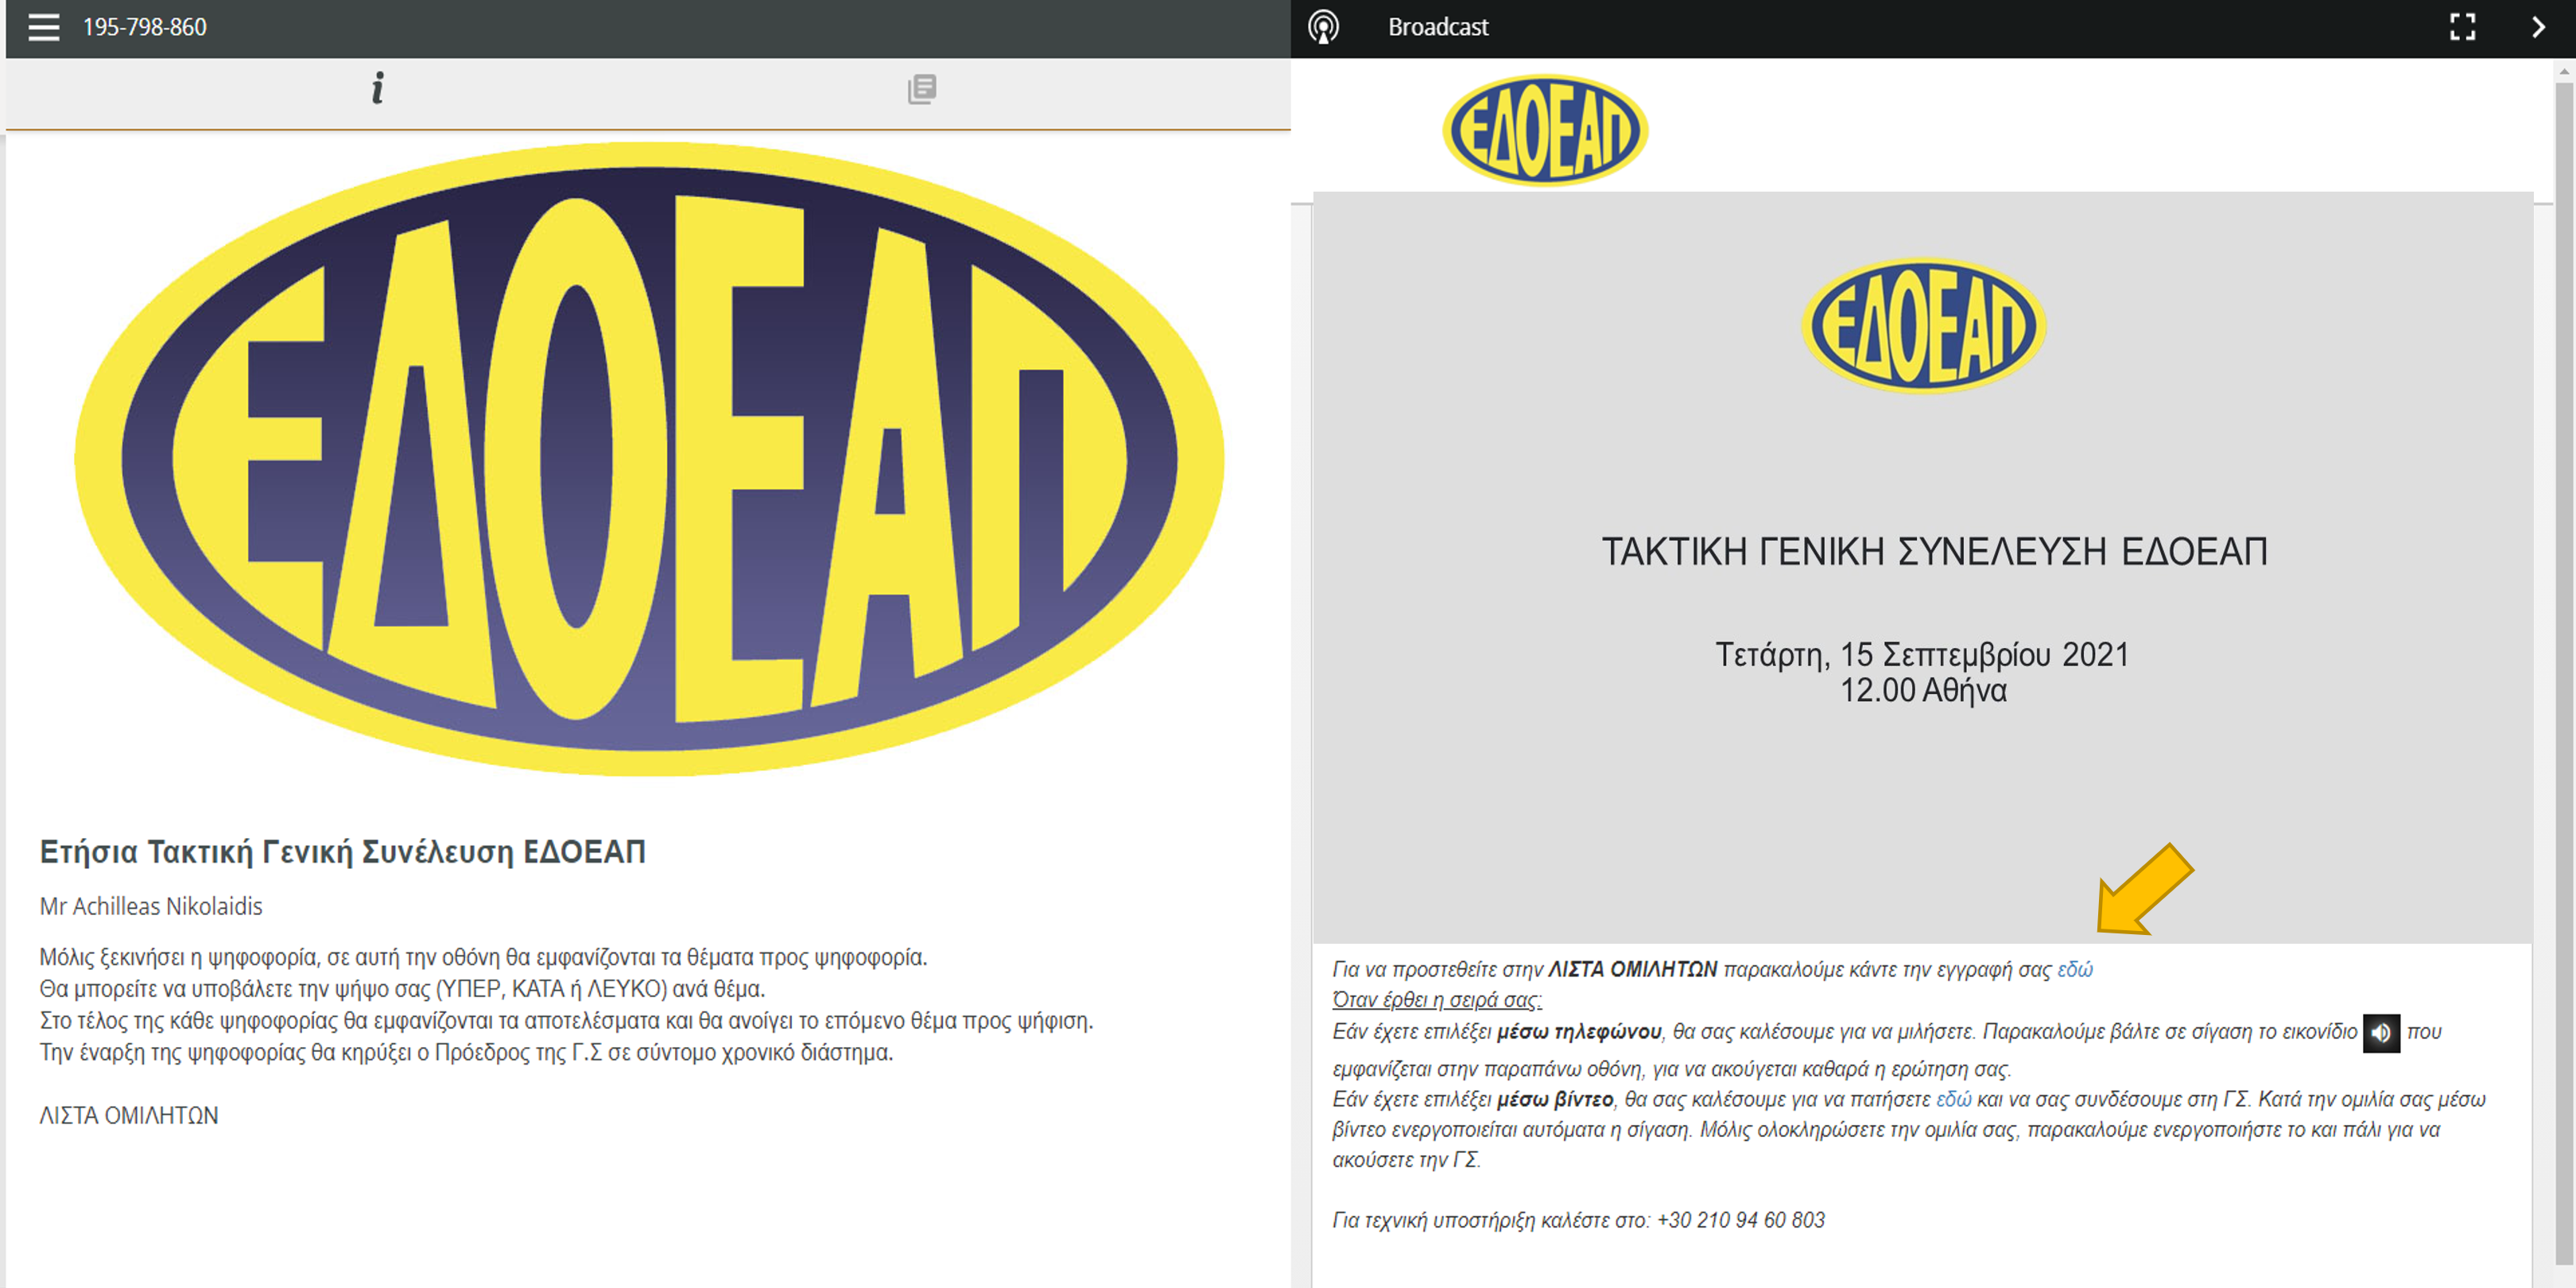Select the info tab icon
2576x1288 pixels.
coord(377,88)
